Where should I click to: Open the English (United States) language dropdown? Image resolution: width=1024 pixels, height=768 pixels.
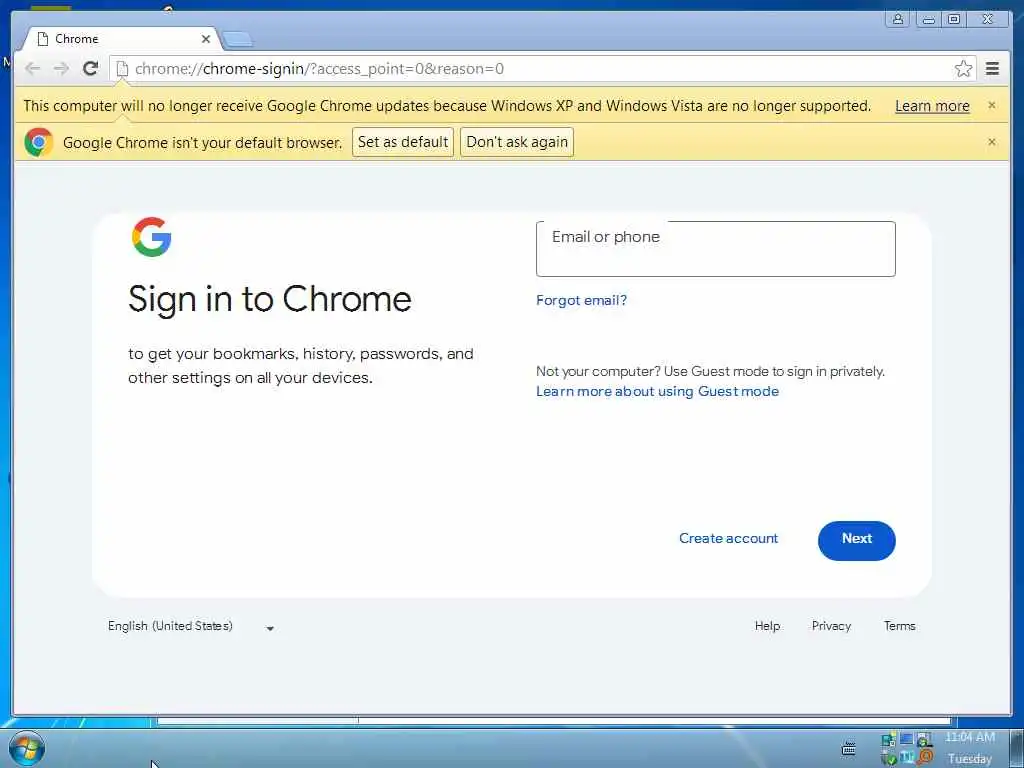[x=190, y=626]
